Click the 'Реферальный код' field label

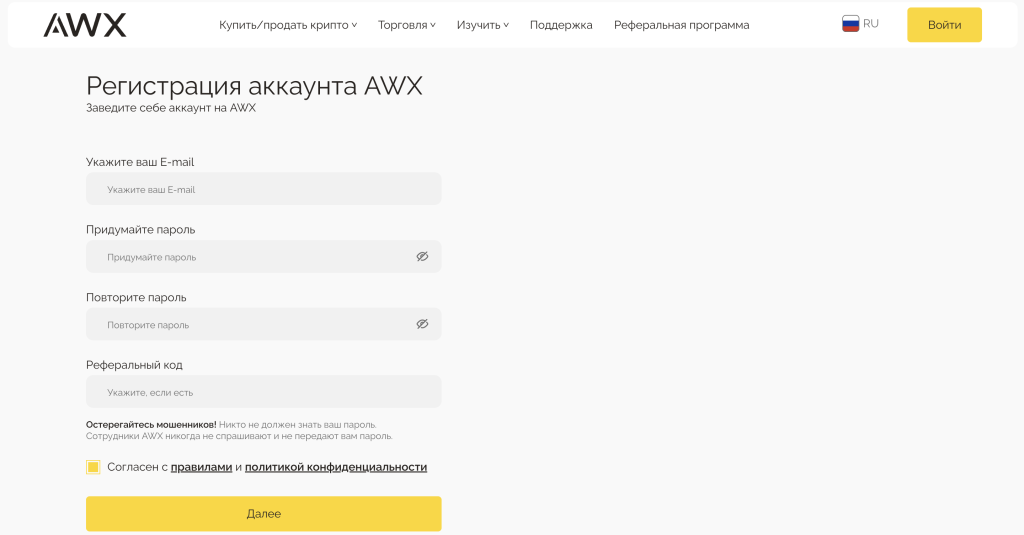tap(135, 365)
